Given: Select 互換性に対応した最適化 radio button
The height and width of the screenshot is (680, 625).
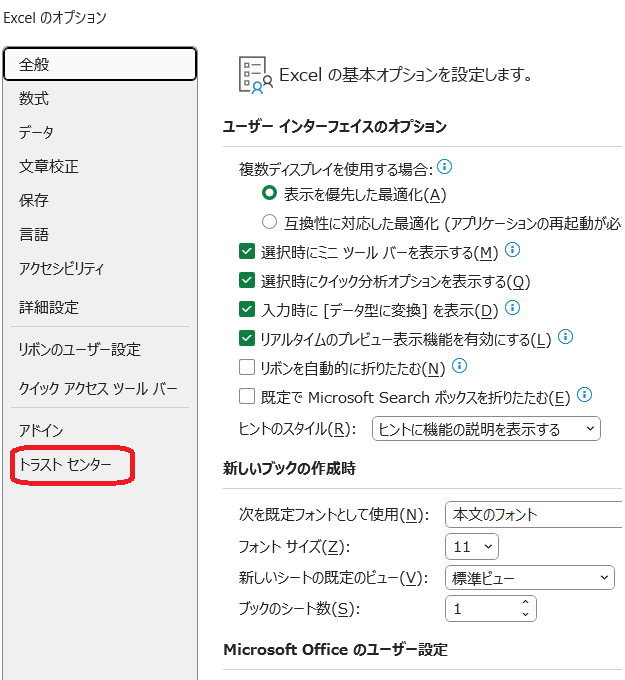Looking at the screenshot, I should tap(269, 222).
